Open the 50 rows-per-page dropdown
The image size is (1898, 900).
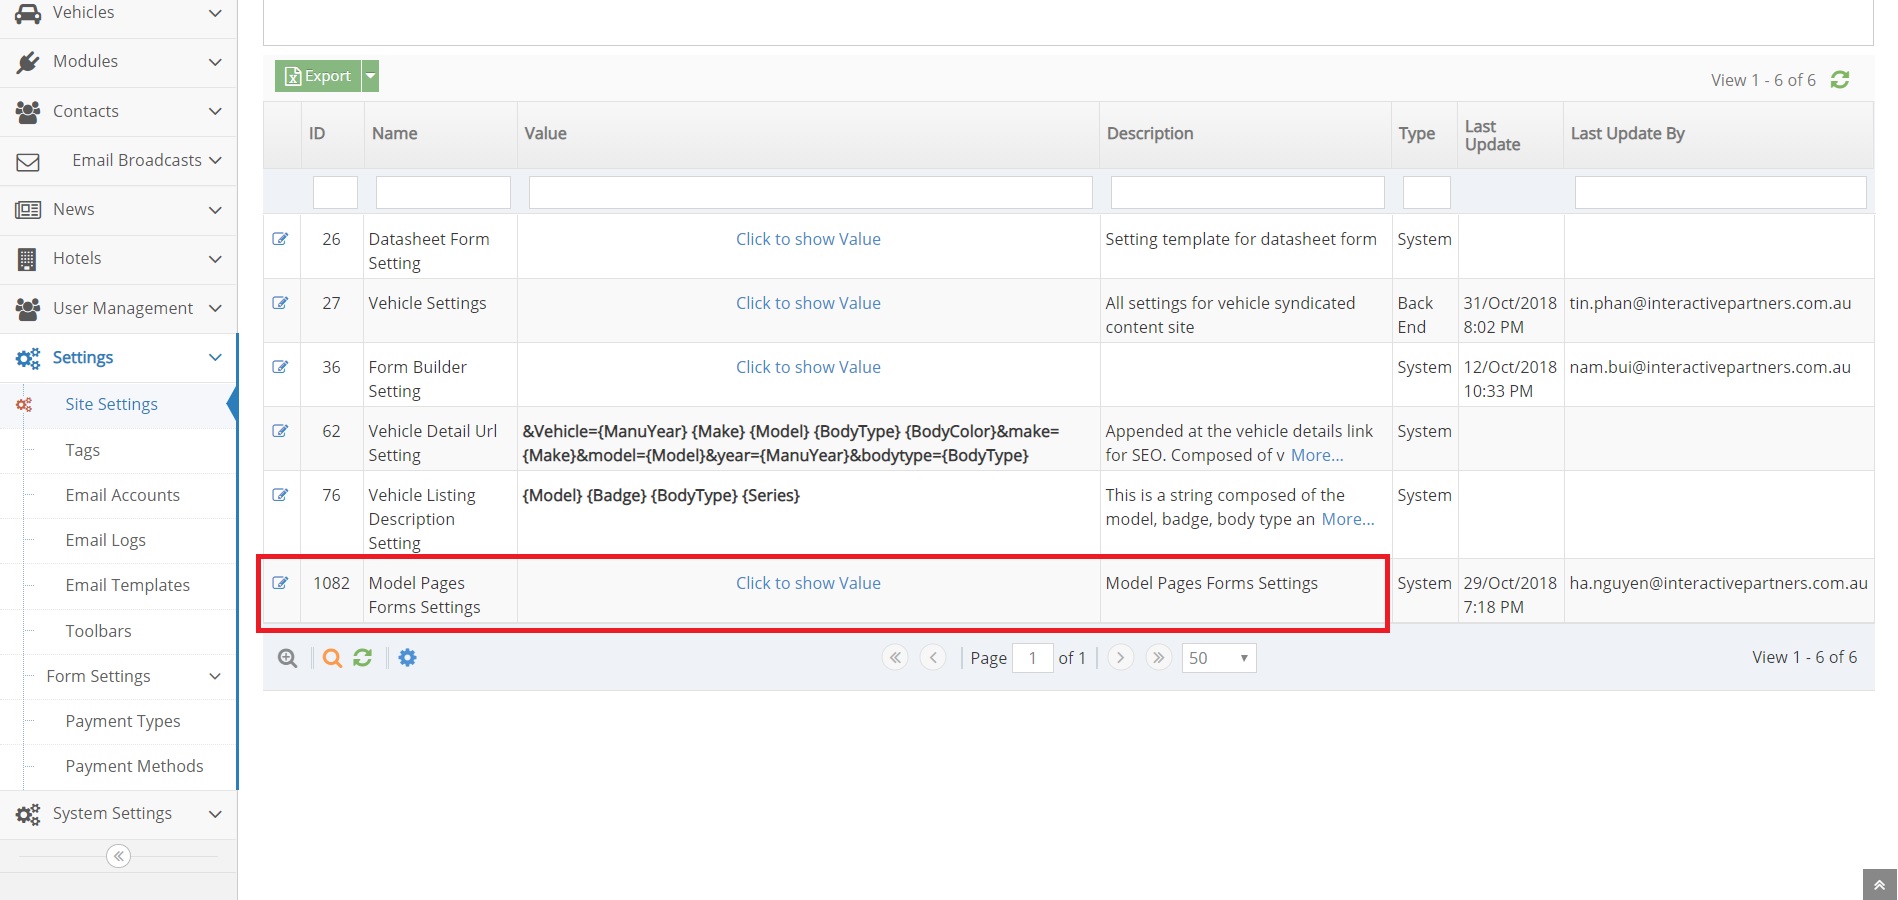point(1218,658)
